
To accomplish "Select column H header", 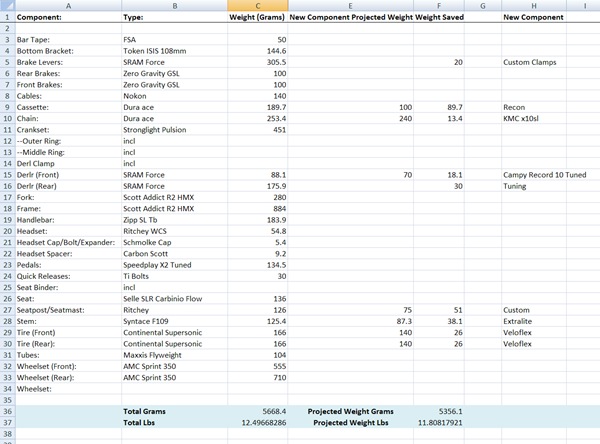I will pos(534,6).
